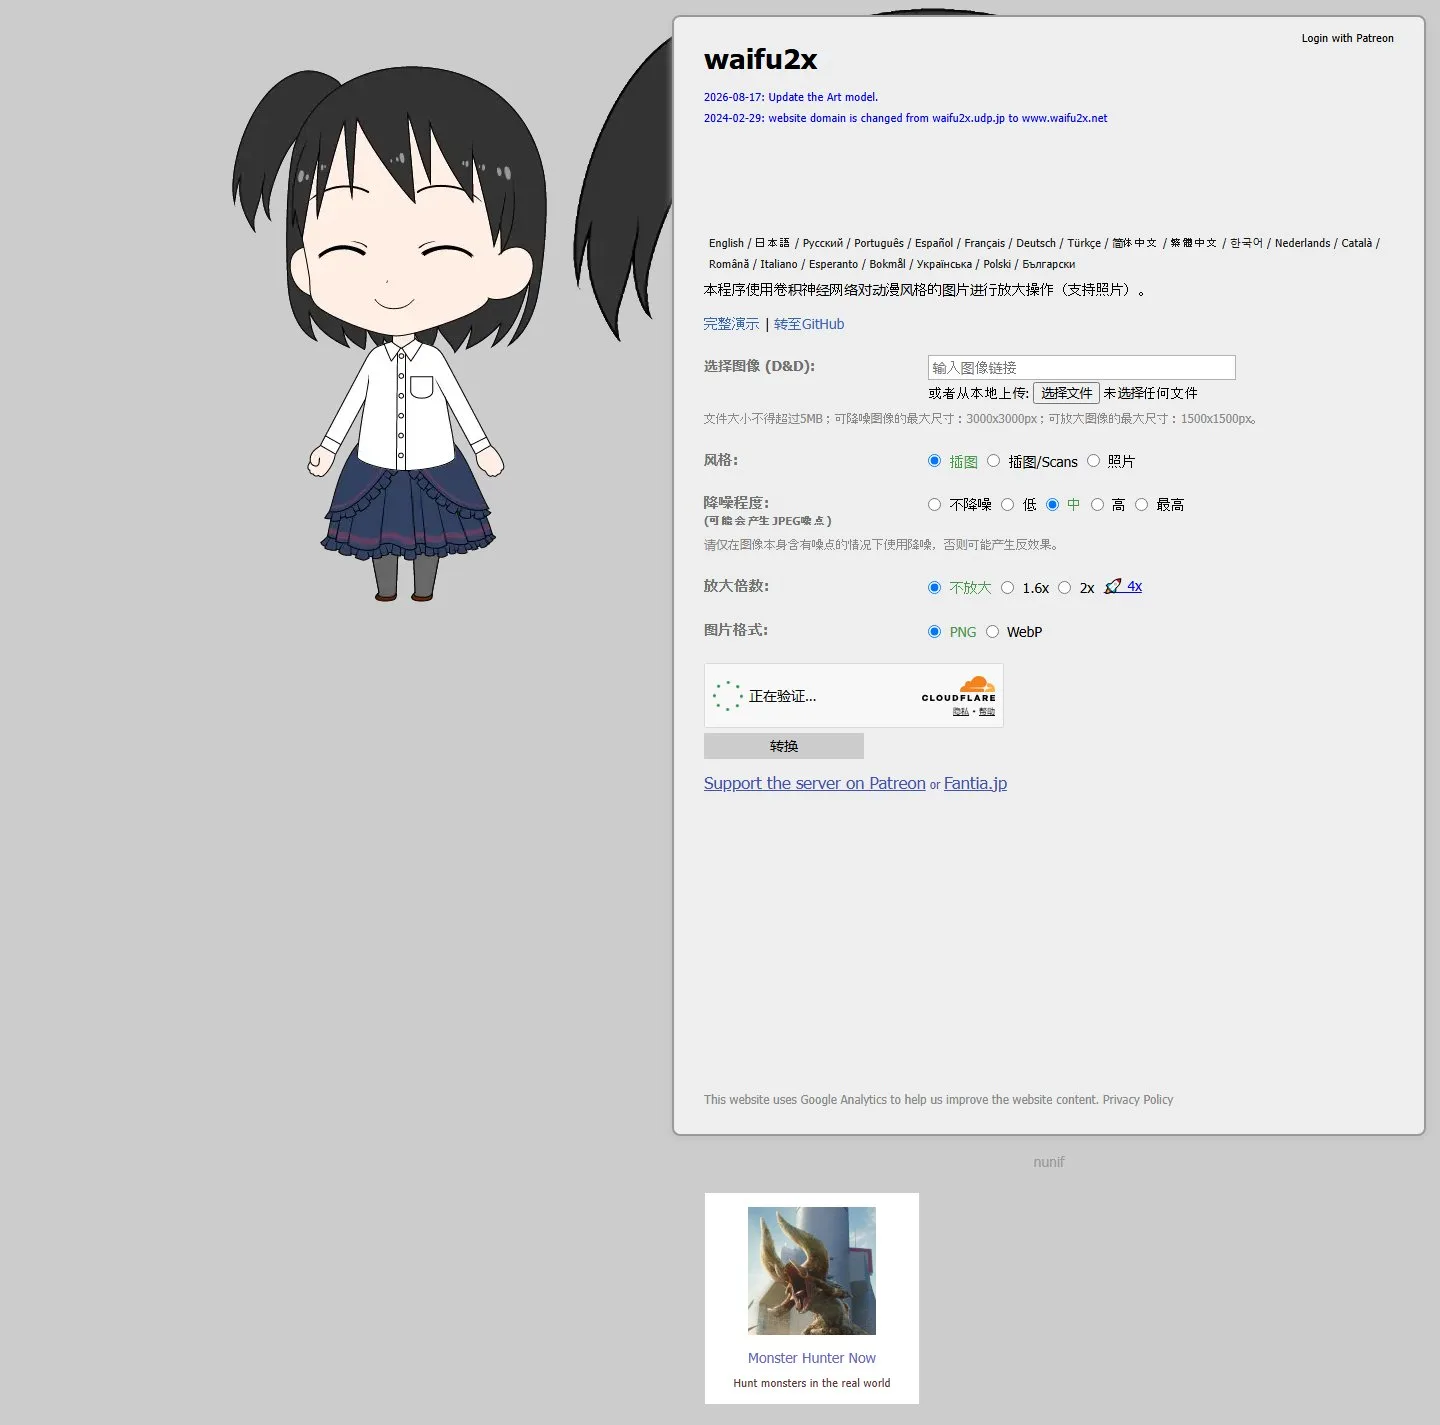Switch site language to 简体中文
Screen dimensions: 1440x1425
pyautogui.click(x=1135, y=243)
